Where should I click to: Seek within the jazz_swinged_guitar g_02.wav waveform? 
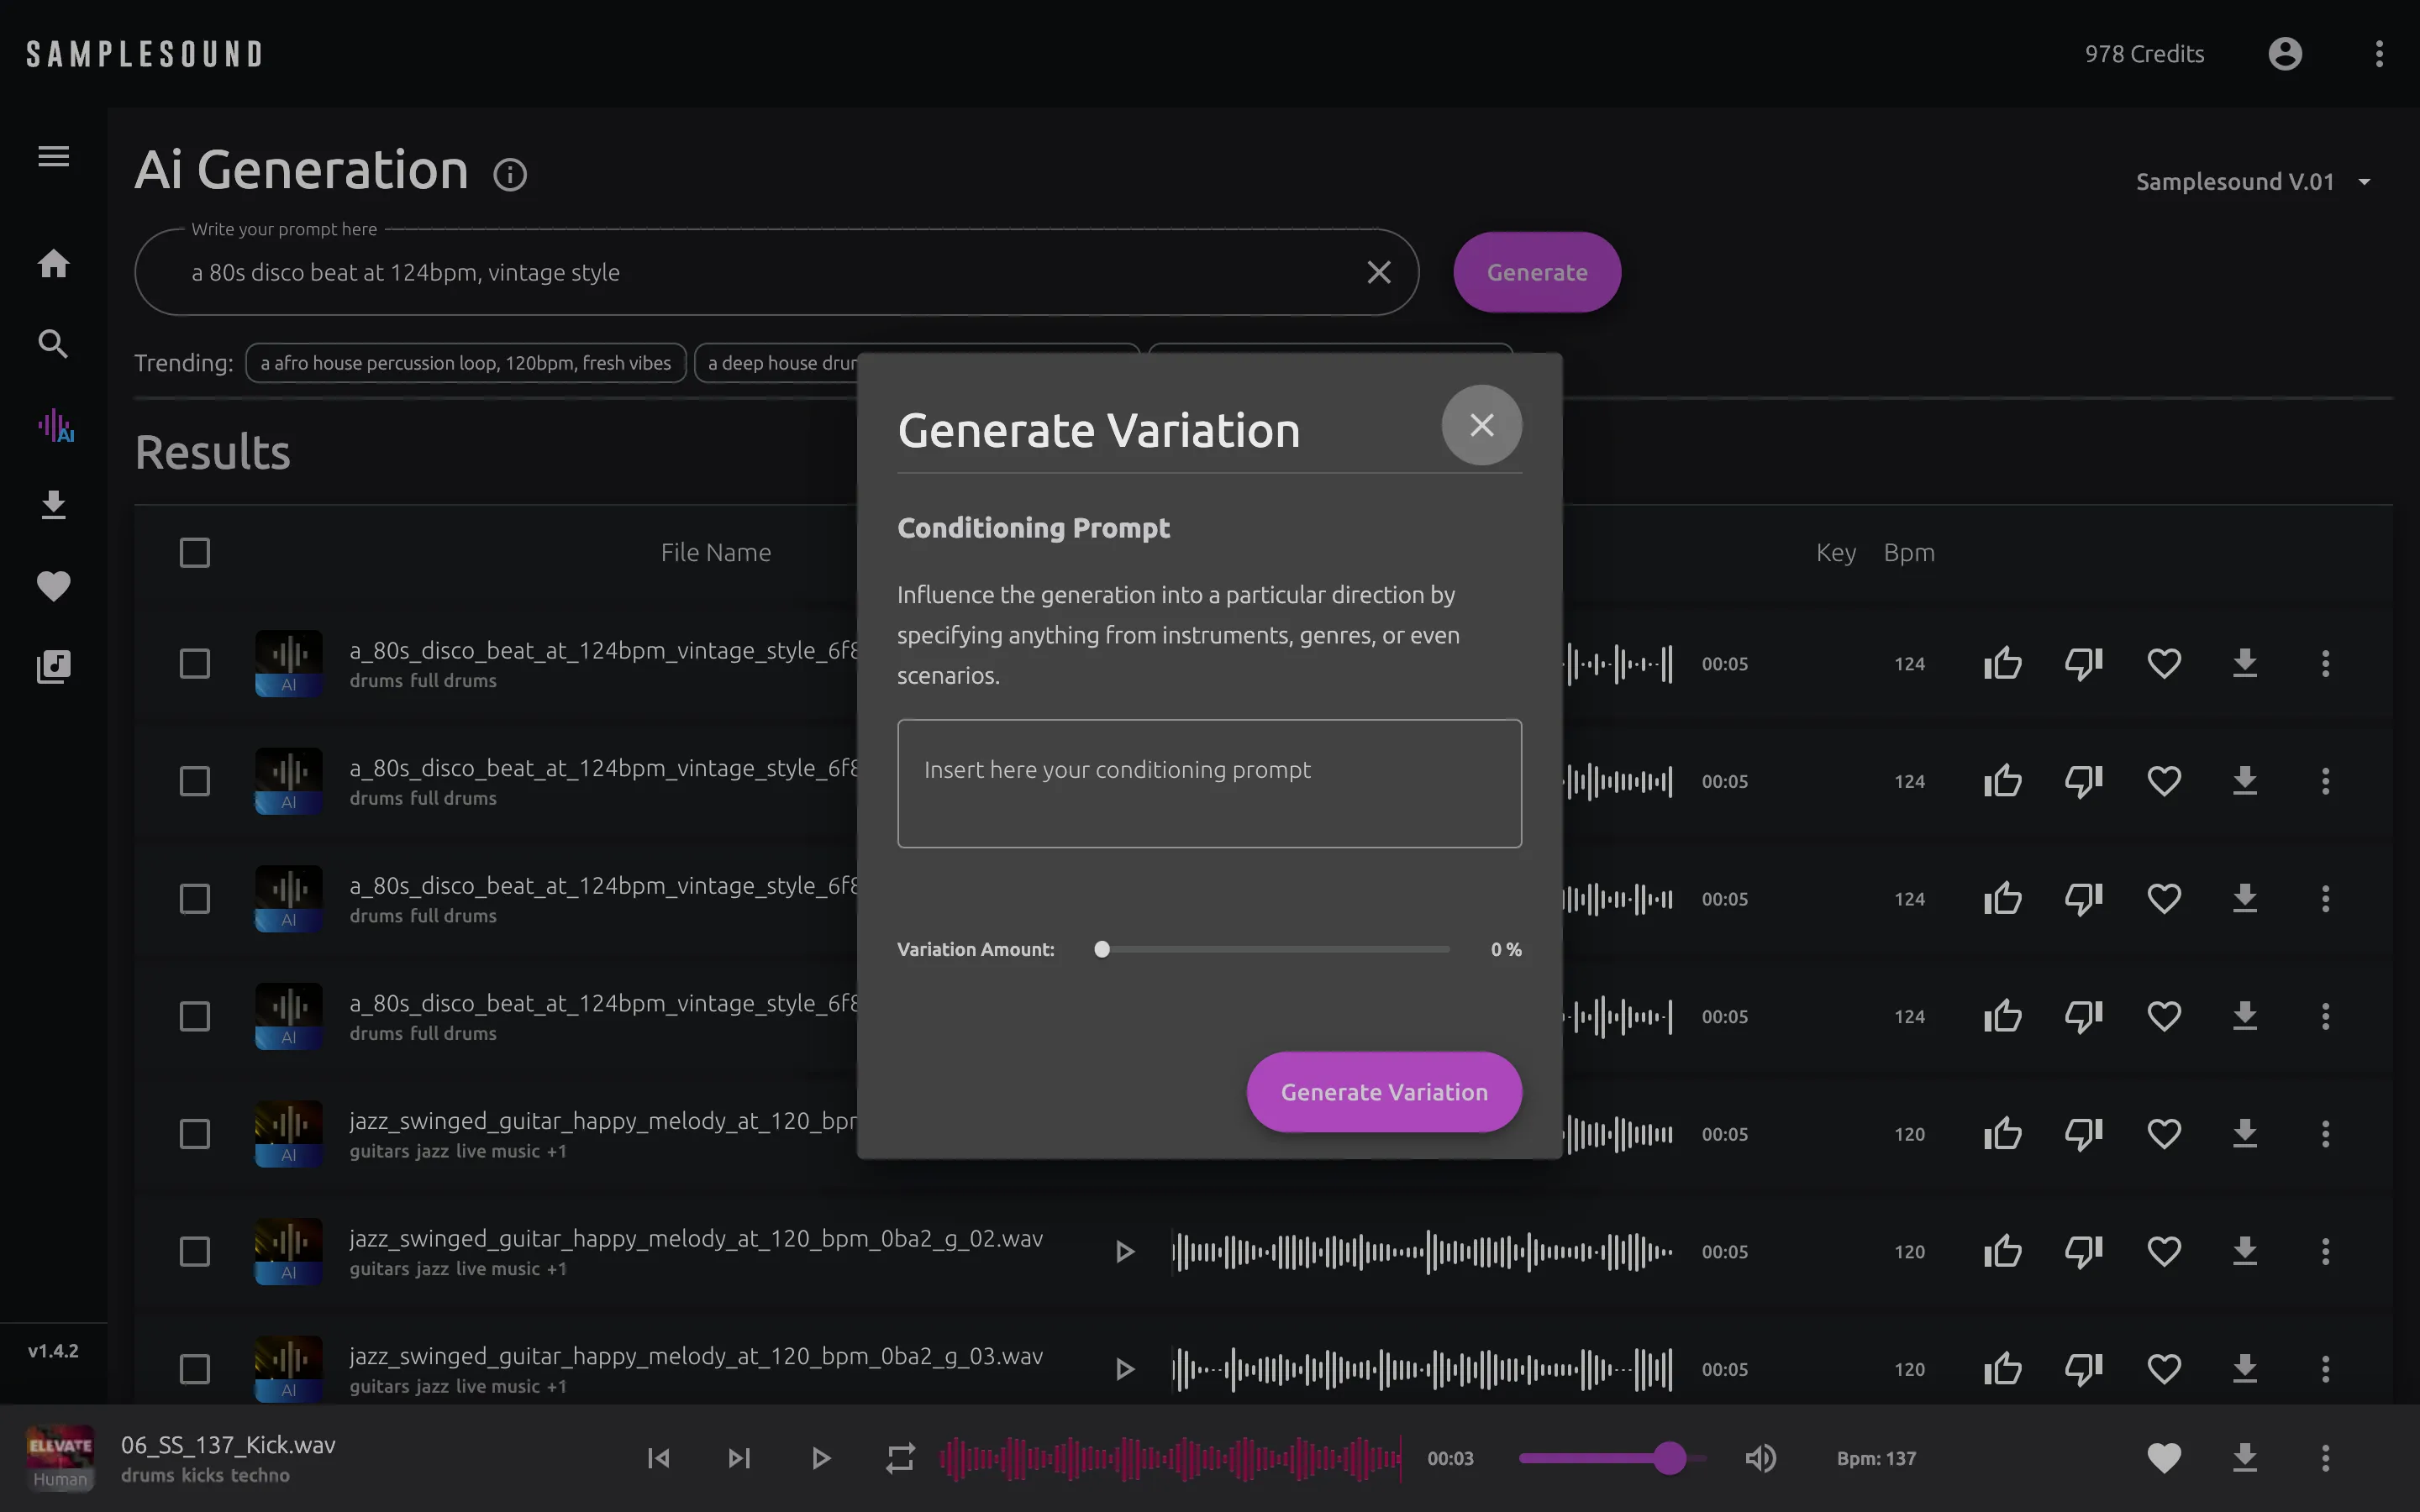coord(1421,1251)
